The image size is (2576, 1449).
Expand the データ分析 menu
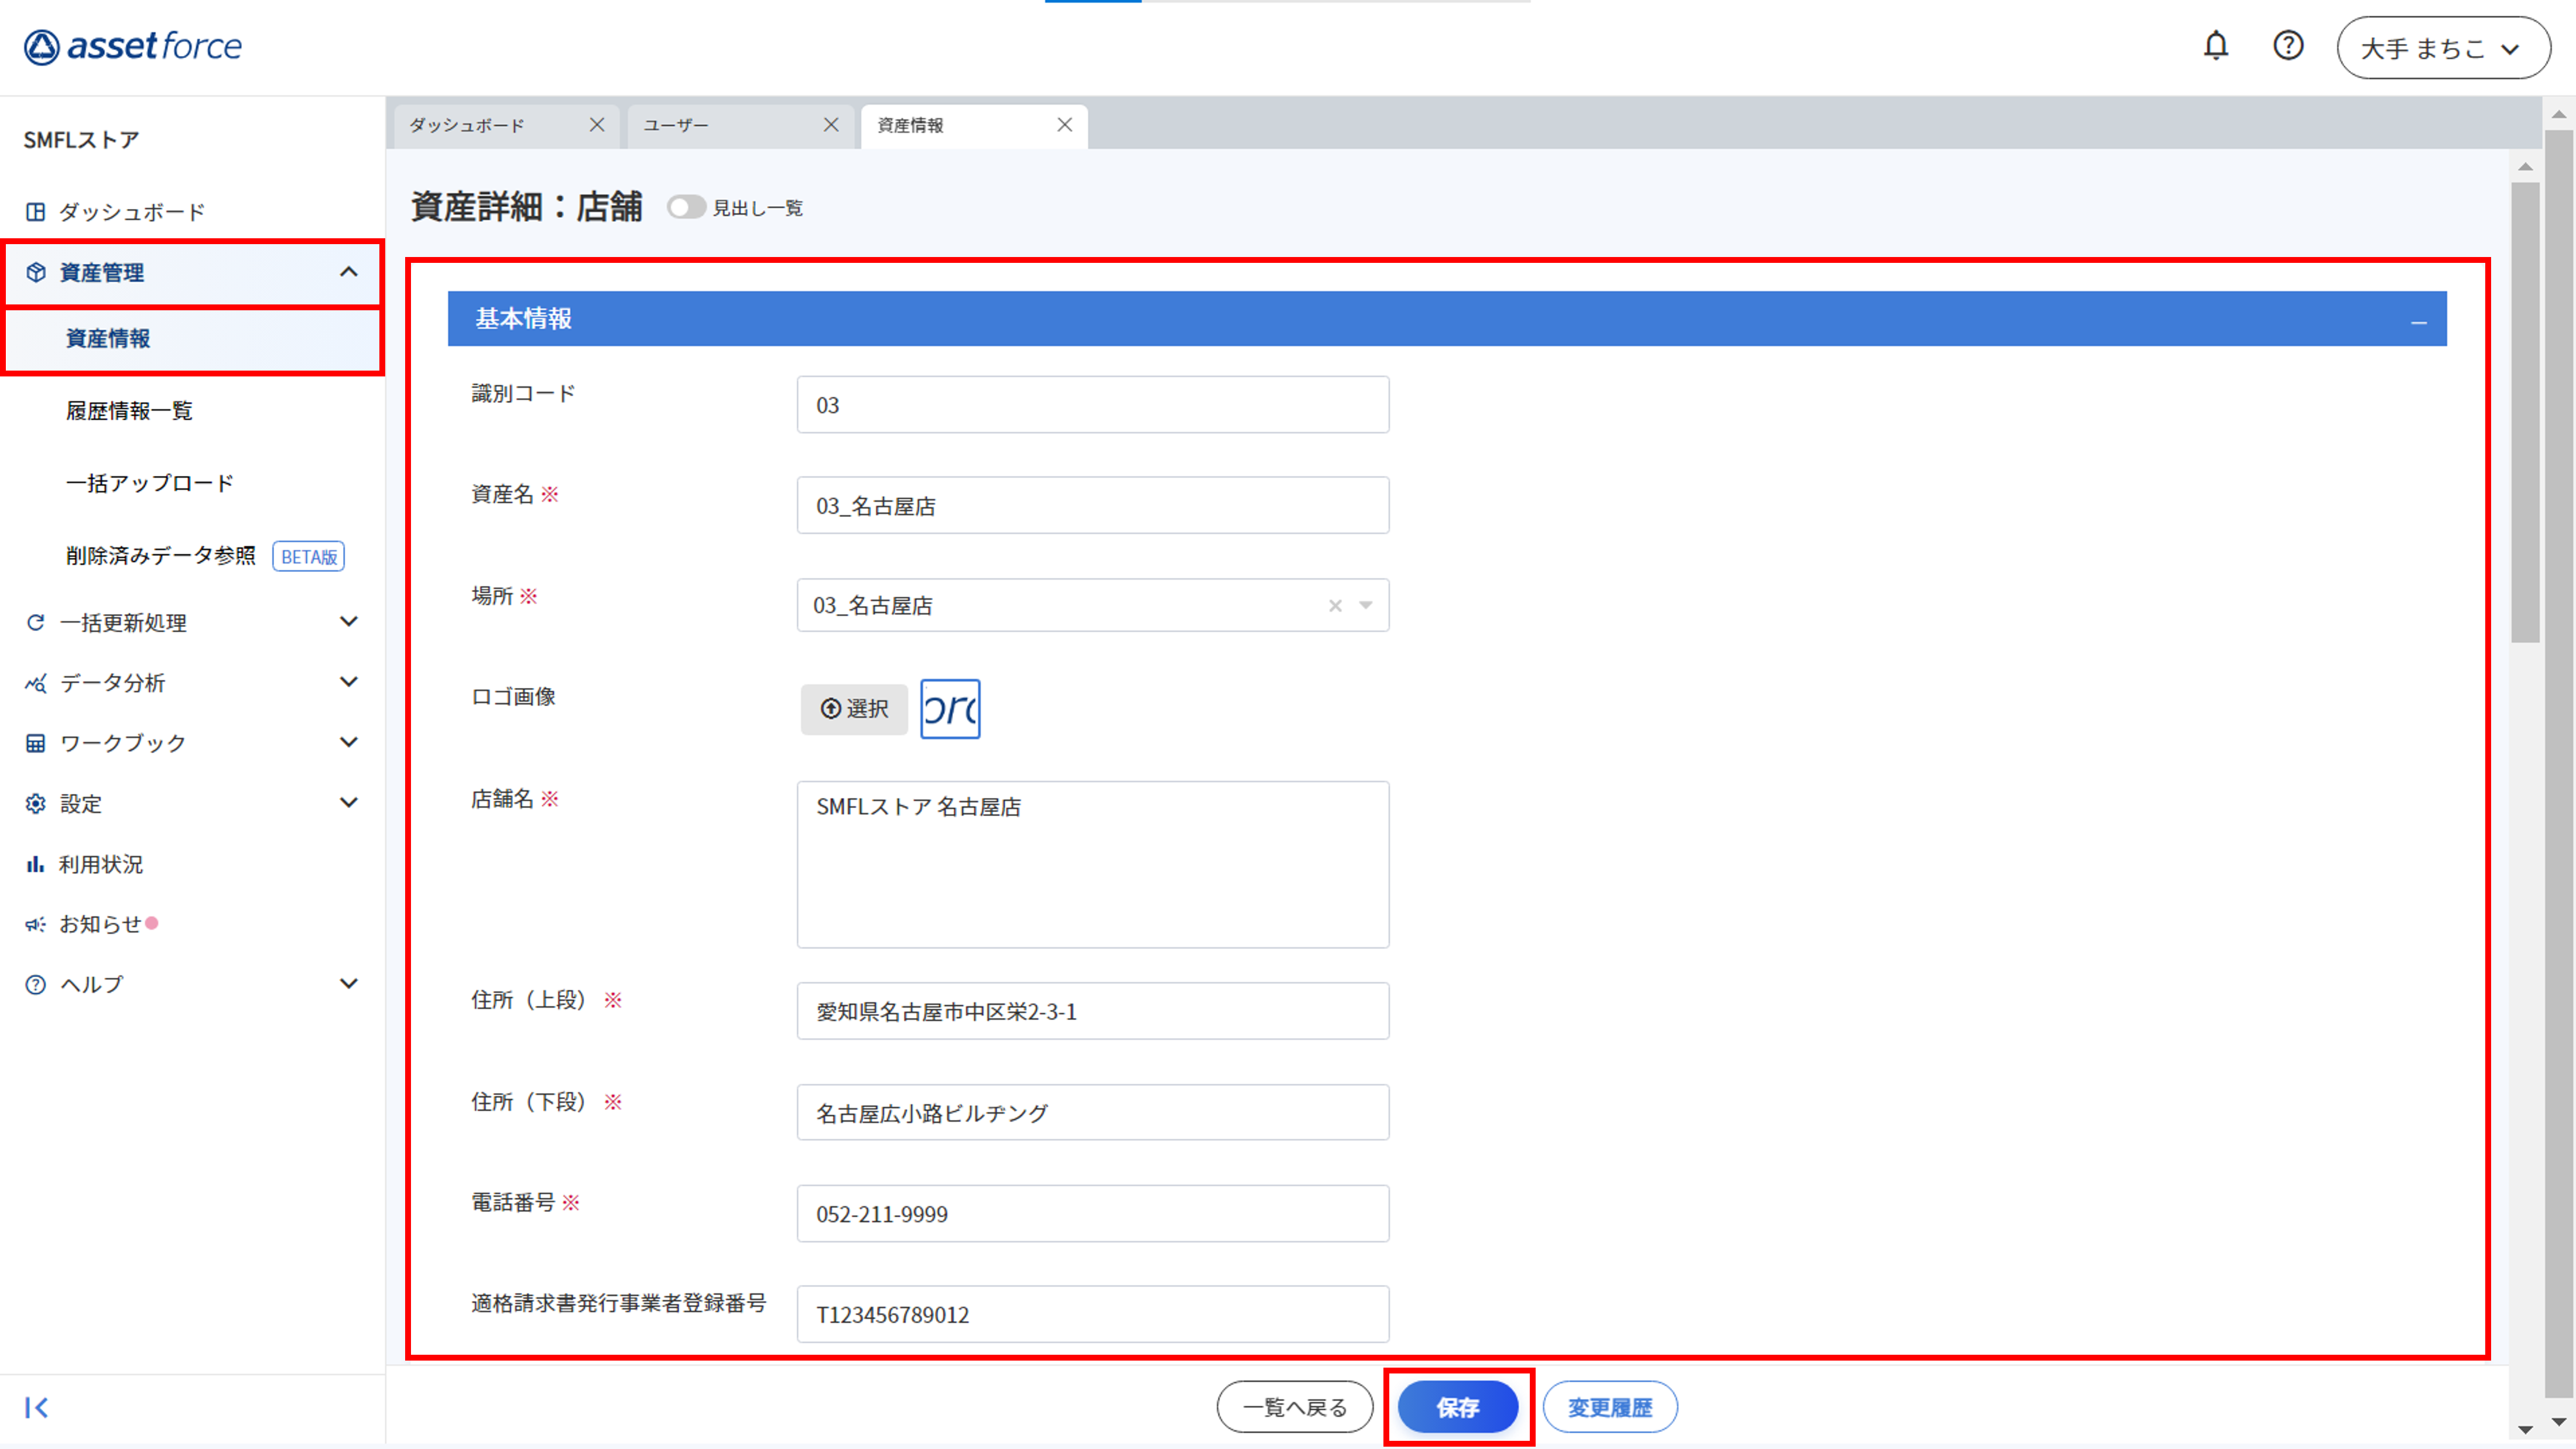pyautogui.click(x=348, y=682)
